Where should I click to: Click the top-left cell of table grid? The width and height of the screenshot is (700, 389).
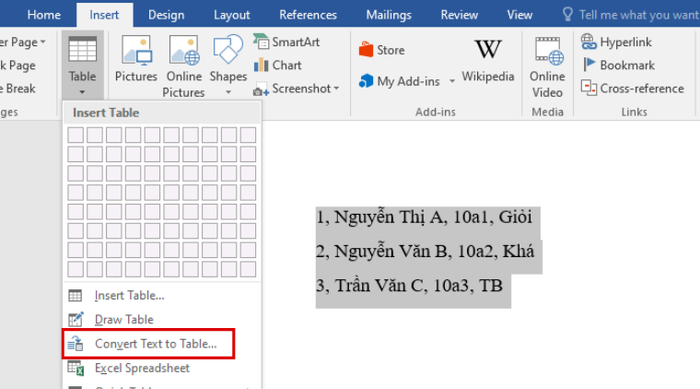click(75, 135)
